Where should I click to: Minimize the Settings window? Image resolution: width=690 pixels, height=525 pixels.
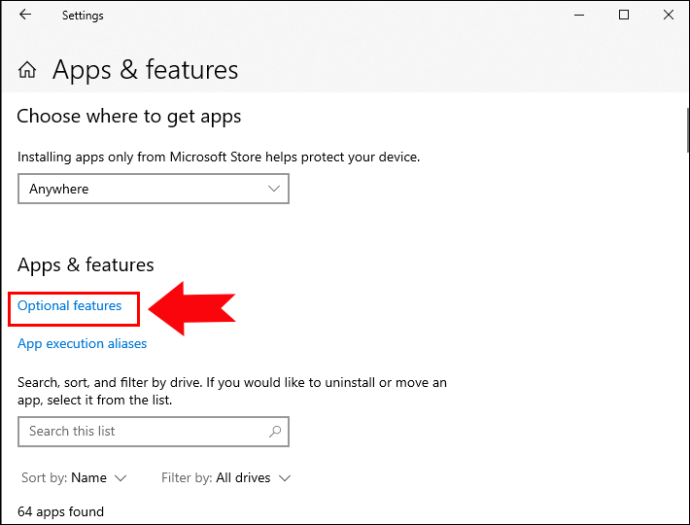point(579,15)
